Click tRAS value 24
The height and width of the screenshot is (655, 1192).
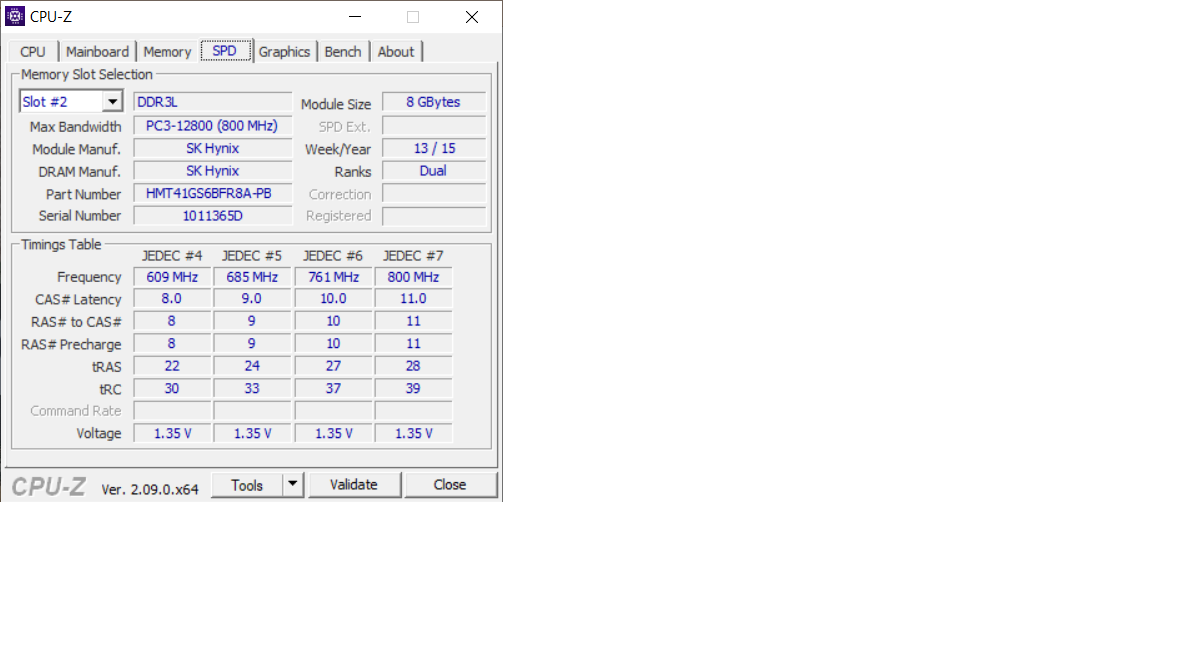(x=252, y=366)
